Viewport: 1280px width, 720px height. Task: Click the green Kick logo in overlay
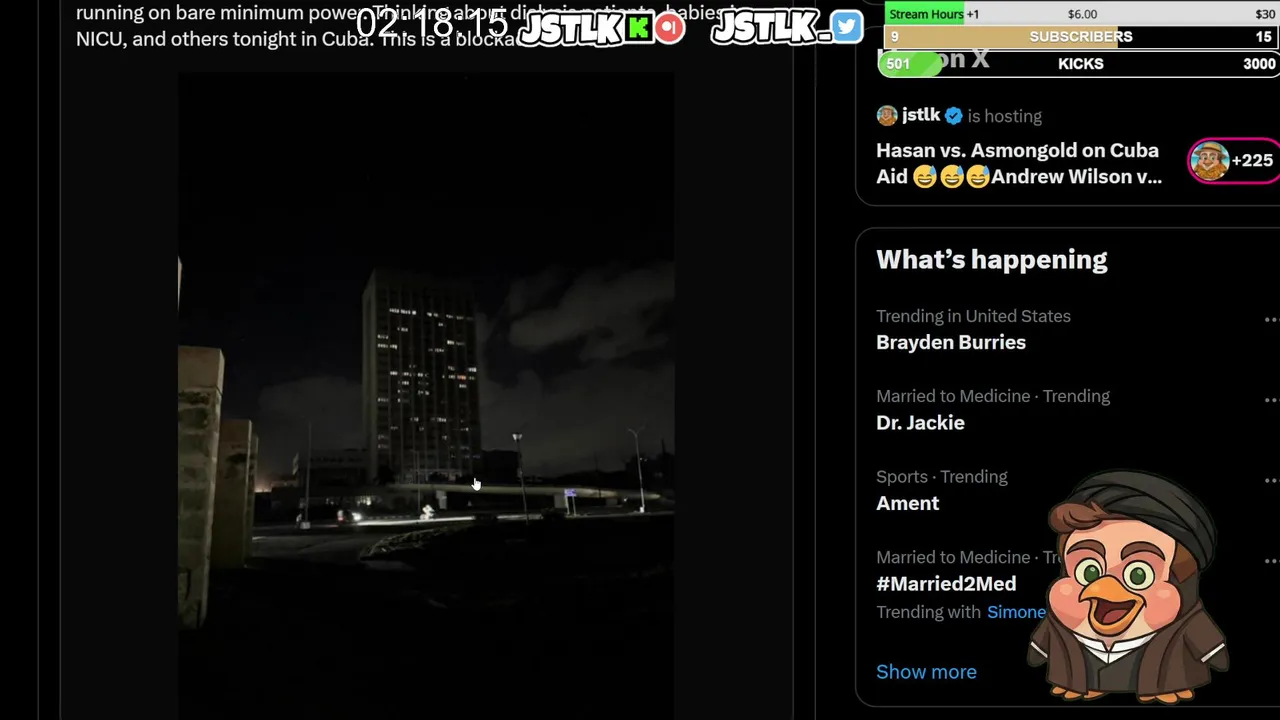(x=639, y=28)
